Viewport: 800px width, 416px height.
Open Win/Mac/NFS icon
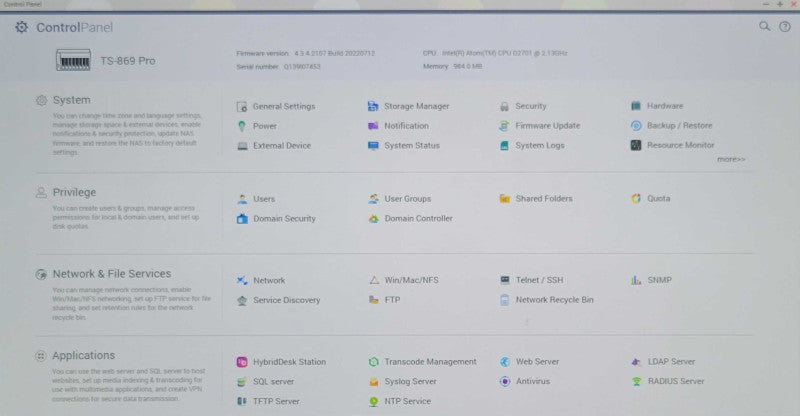pyautogui.click(x=374, y=280)
